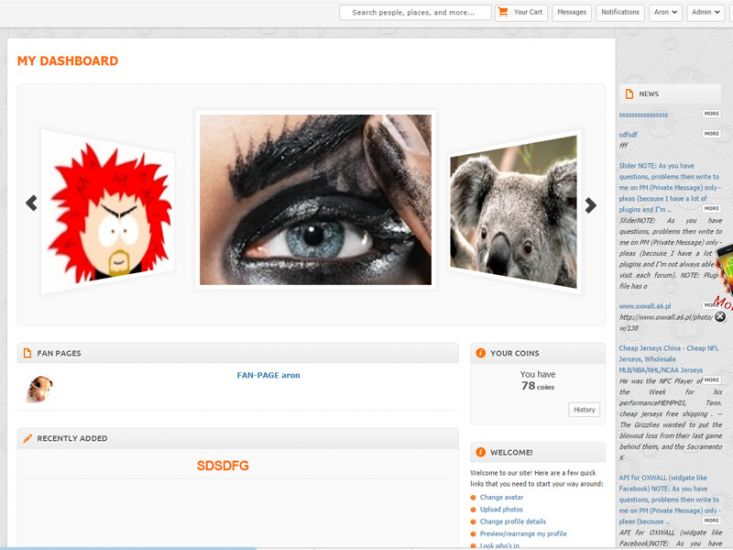
Task: Click the News panel document icon
Action: [x=628, y=94]
